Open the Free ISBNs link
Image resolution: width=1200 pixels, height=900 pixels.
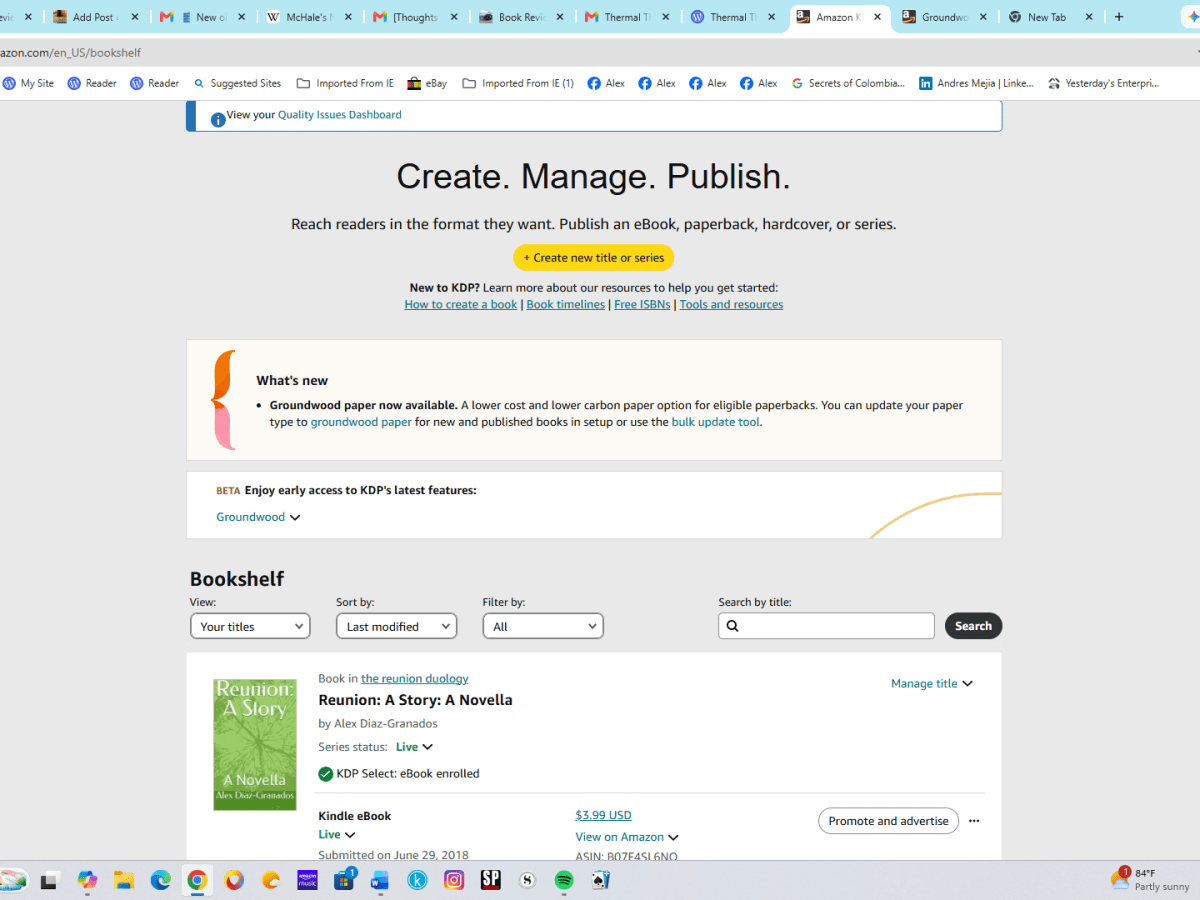pos(642,305)
